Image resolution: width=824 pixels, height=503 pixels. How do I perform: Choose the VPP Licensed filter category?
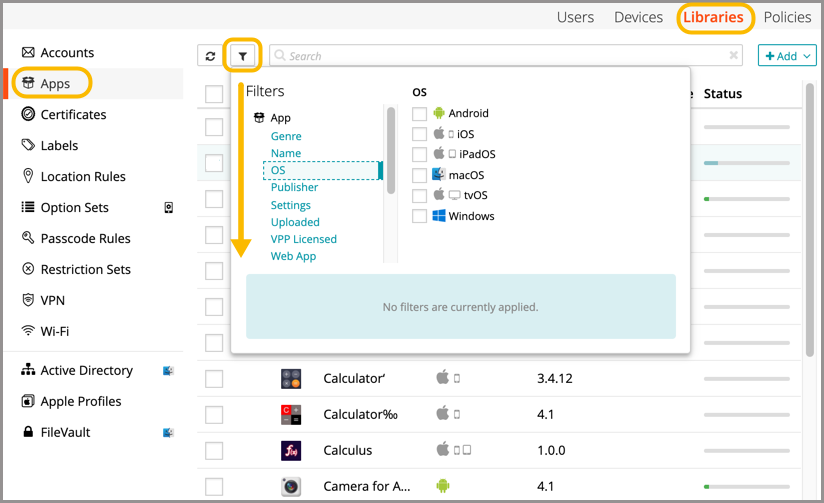coord(303,239)
